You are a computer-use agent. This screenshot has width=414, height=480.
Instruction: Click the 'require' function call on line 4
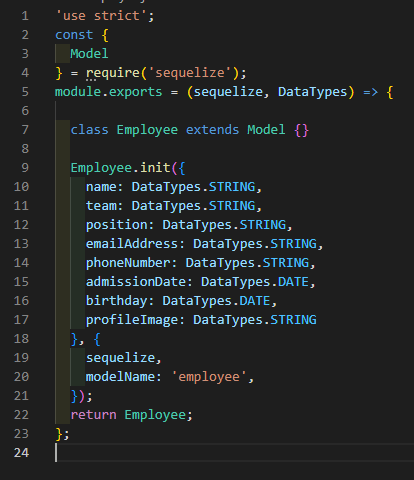(113, 73)
